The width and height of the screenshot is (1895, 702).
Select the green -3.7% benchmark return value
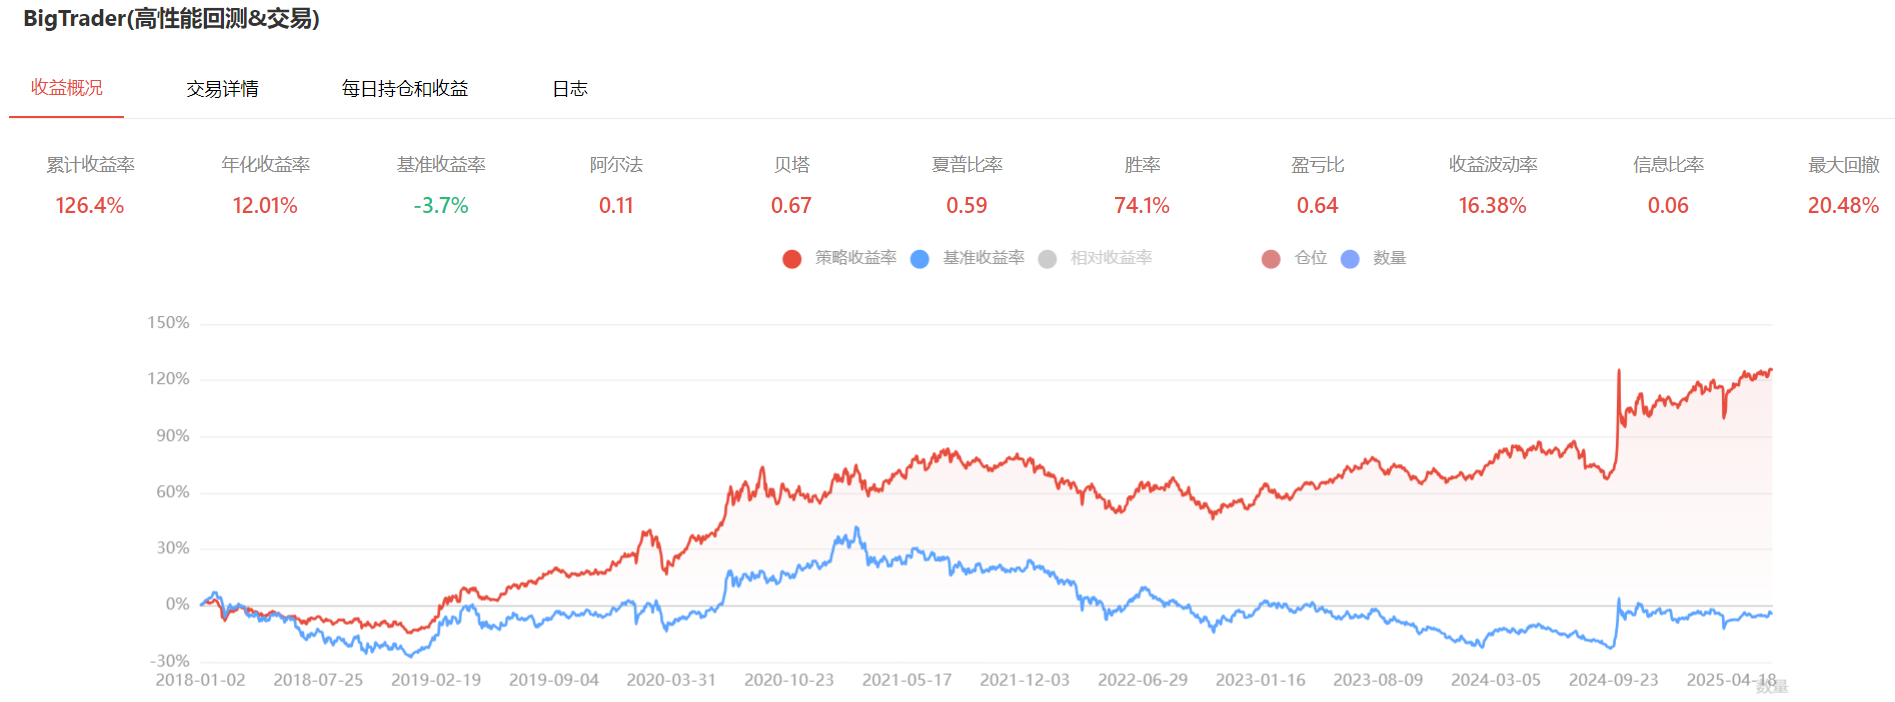coord(441,206)
